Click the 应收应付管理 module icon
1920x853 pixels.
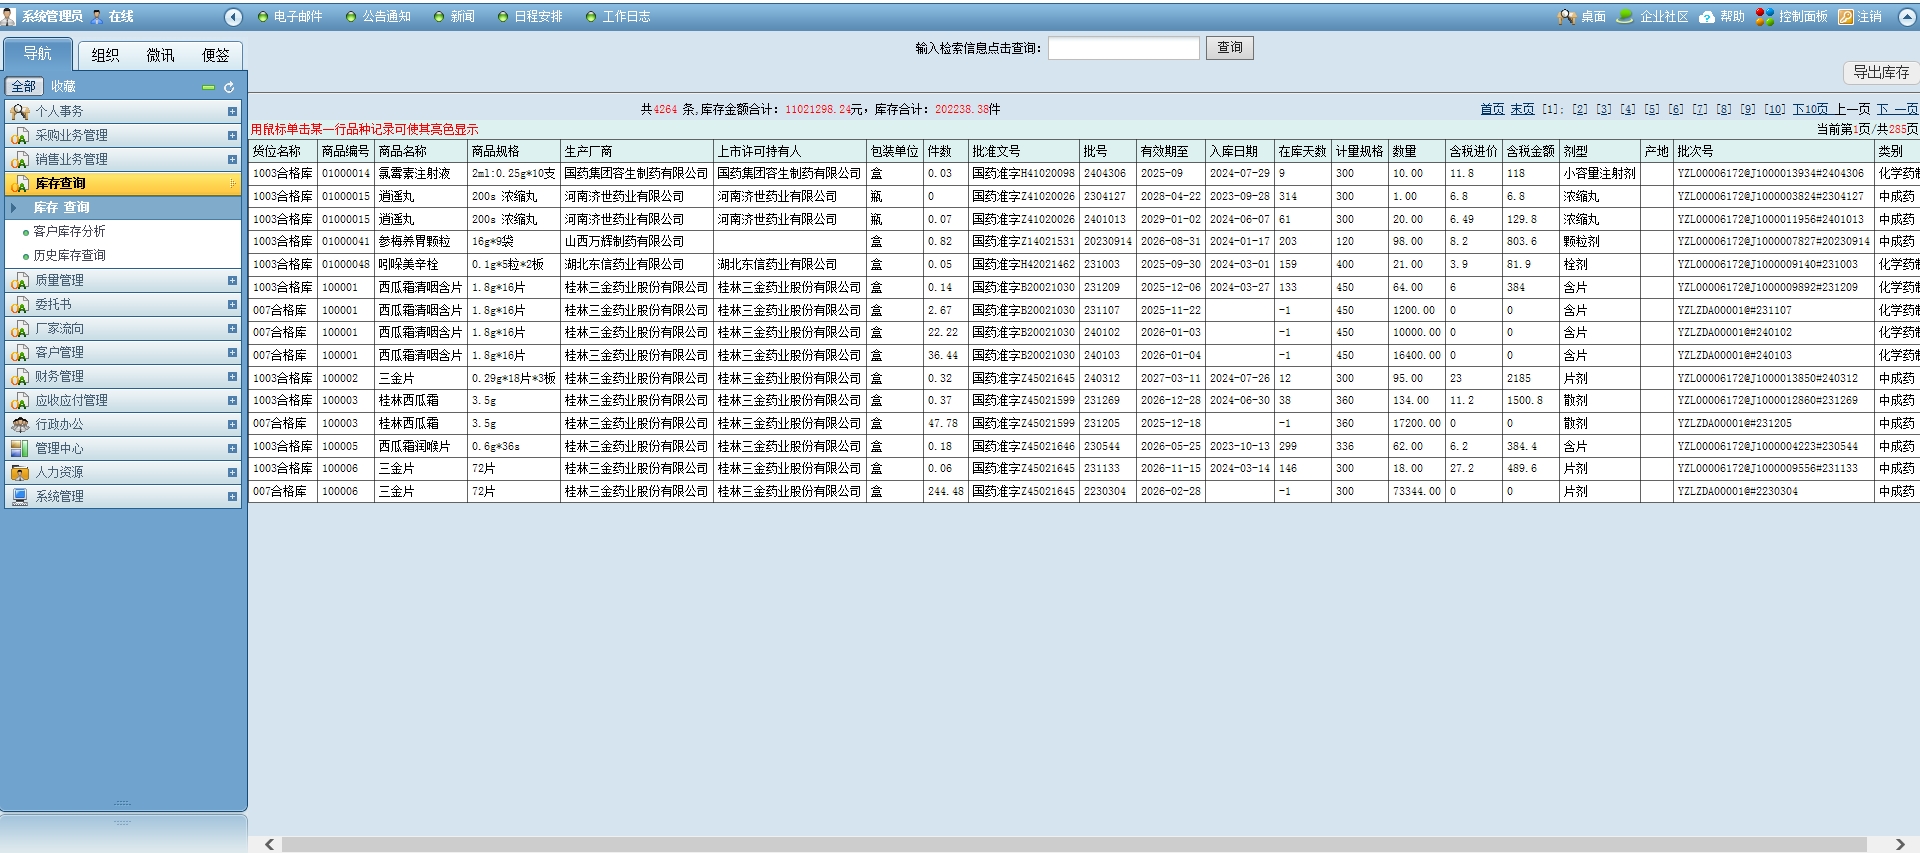click(19, 400)
